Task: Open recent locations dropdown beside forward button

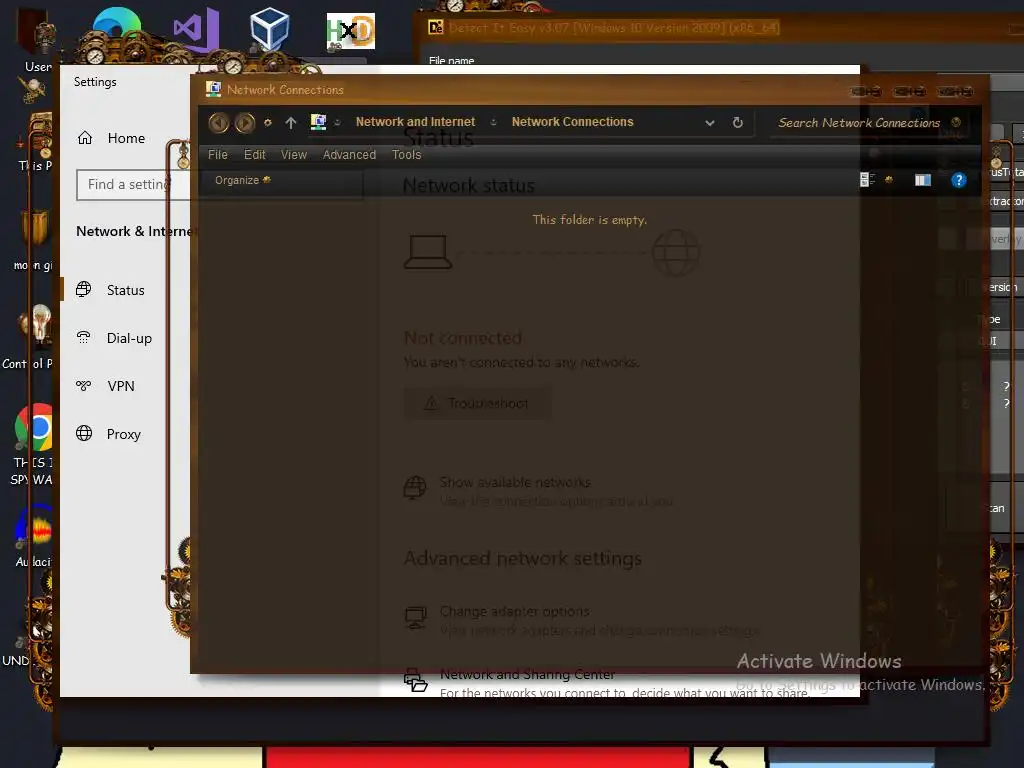Action: coord(267,123)
